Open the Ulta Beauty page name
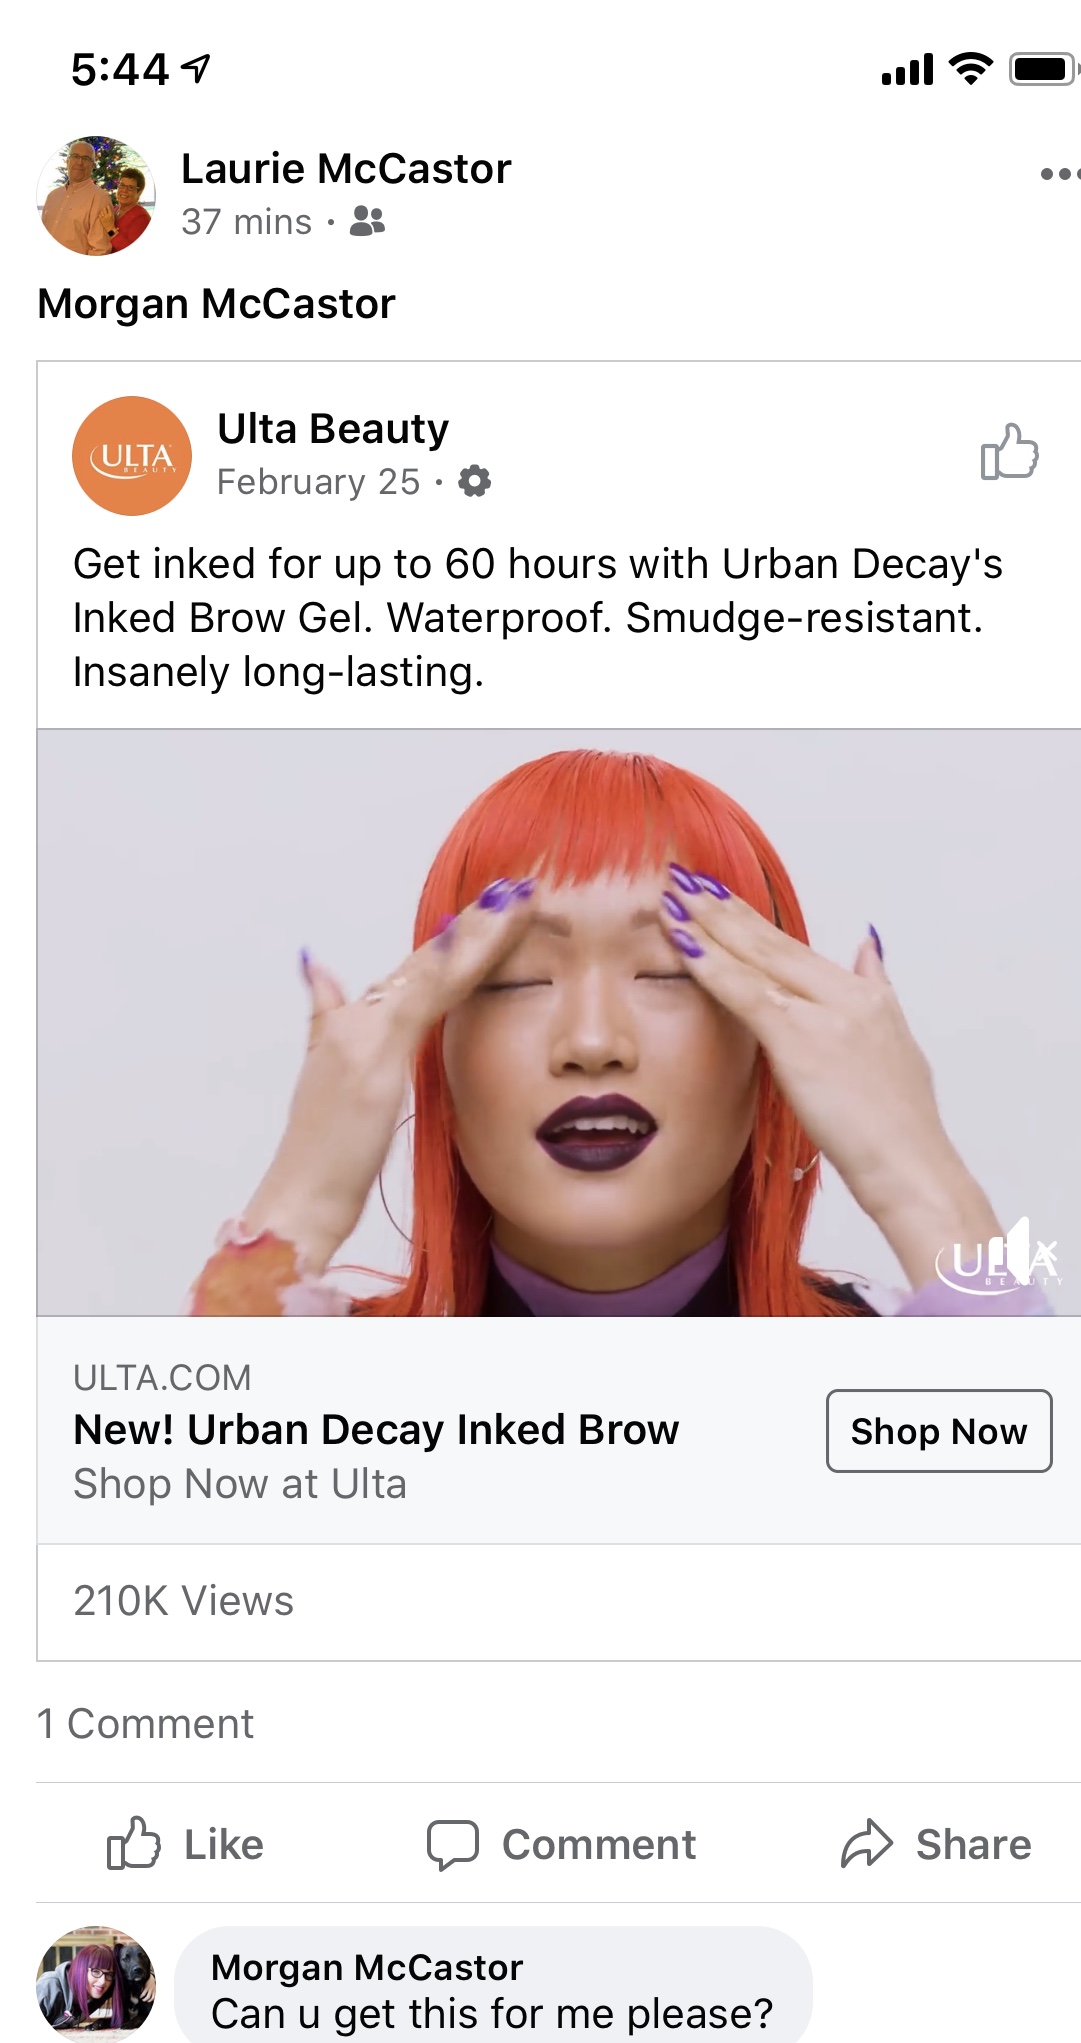This screenshot has width=1081, height=2043. 333,429
